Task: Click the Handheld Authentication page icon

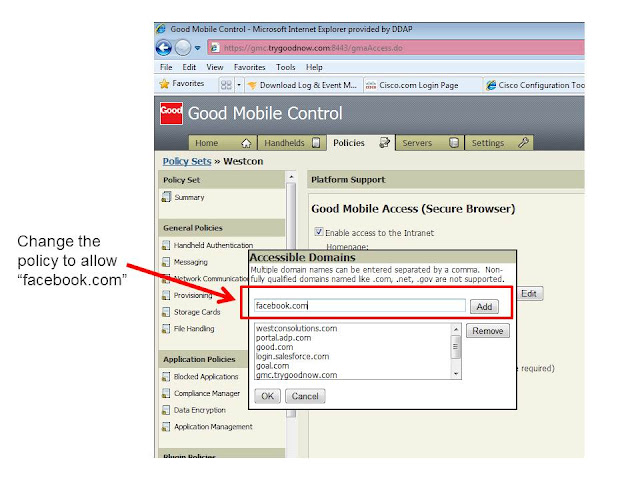Action: point(166,245)
